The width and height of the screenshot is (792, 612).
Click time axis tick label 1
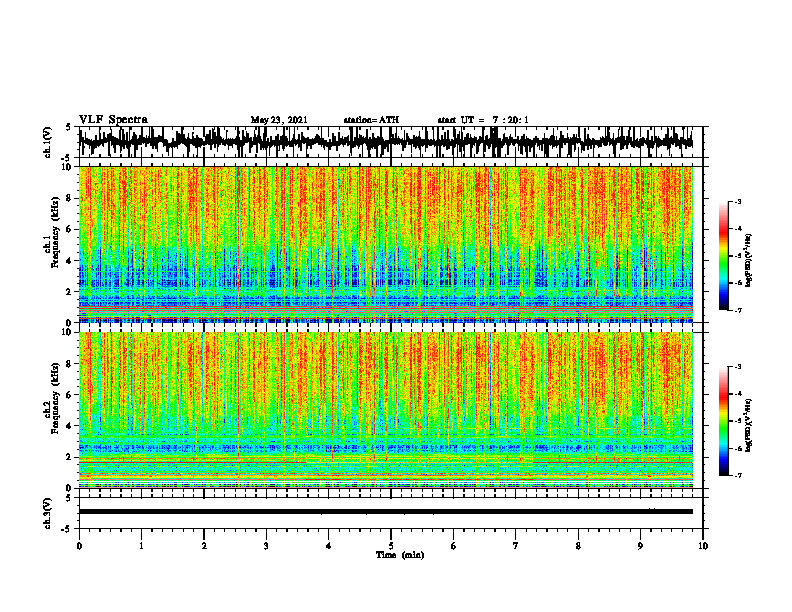pos(141,546)
